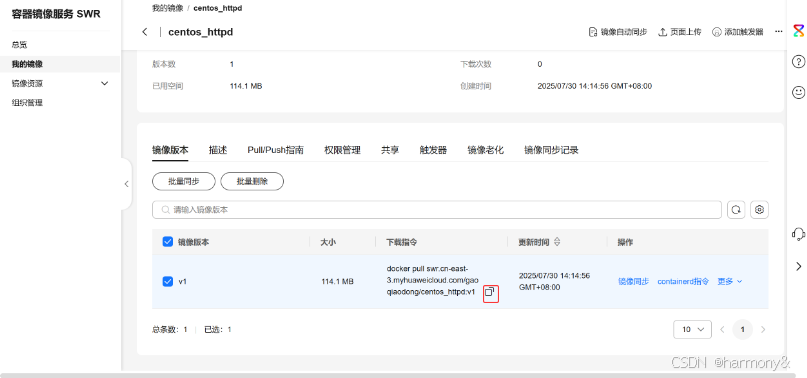The width and height of the screenshot is (807, 378).
Task: Click the 总条数: 1 text
Action: 170,329
